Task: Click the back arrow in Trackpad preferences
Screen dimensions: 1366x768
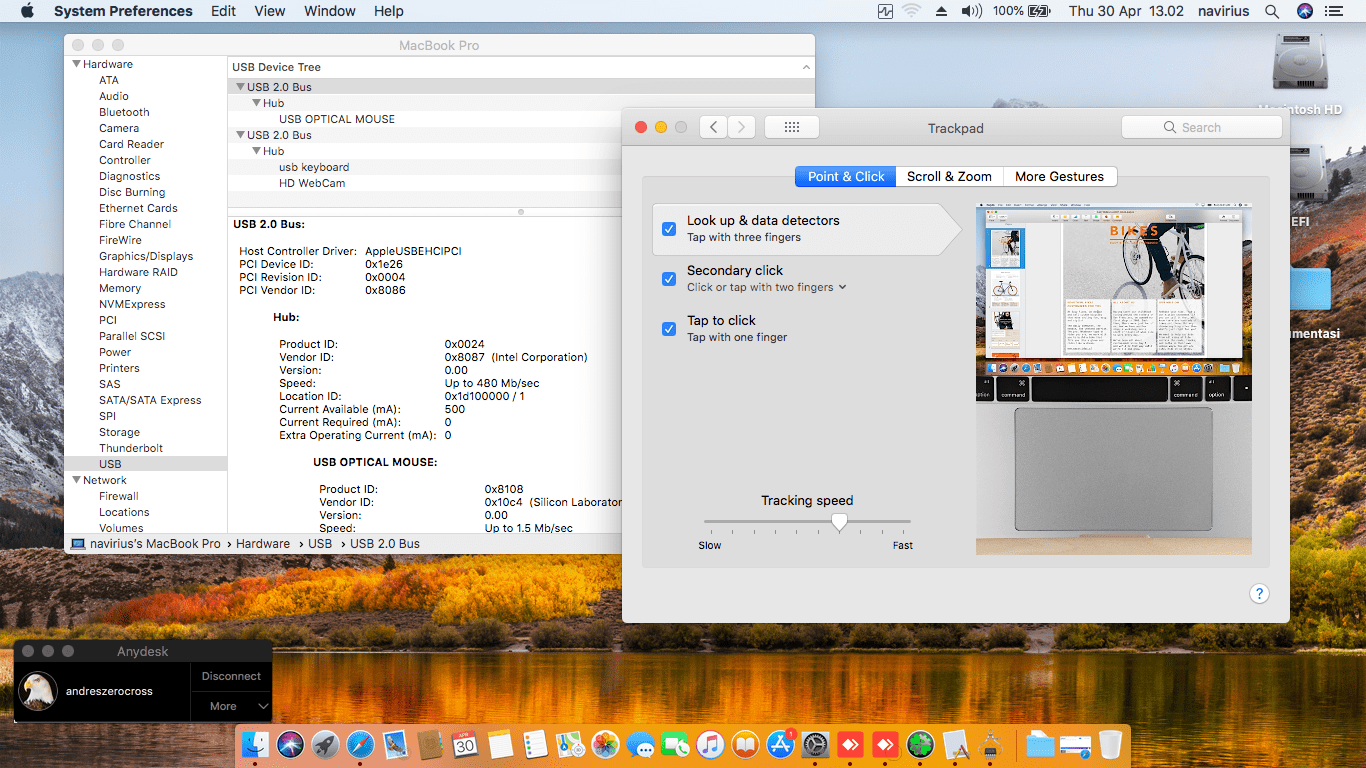Action: click(x=713, y=127)
